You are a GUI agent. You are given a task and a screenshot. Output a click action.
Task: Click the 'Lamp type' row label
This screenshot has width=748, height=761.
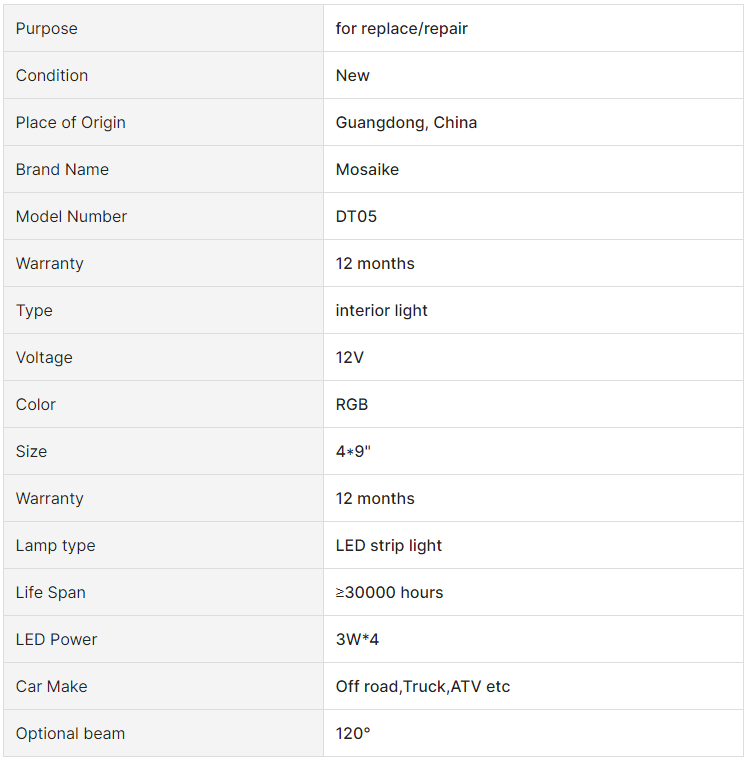pos(55,546)
